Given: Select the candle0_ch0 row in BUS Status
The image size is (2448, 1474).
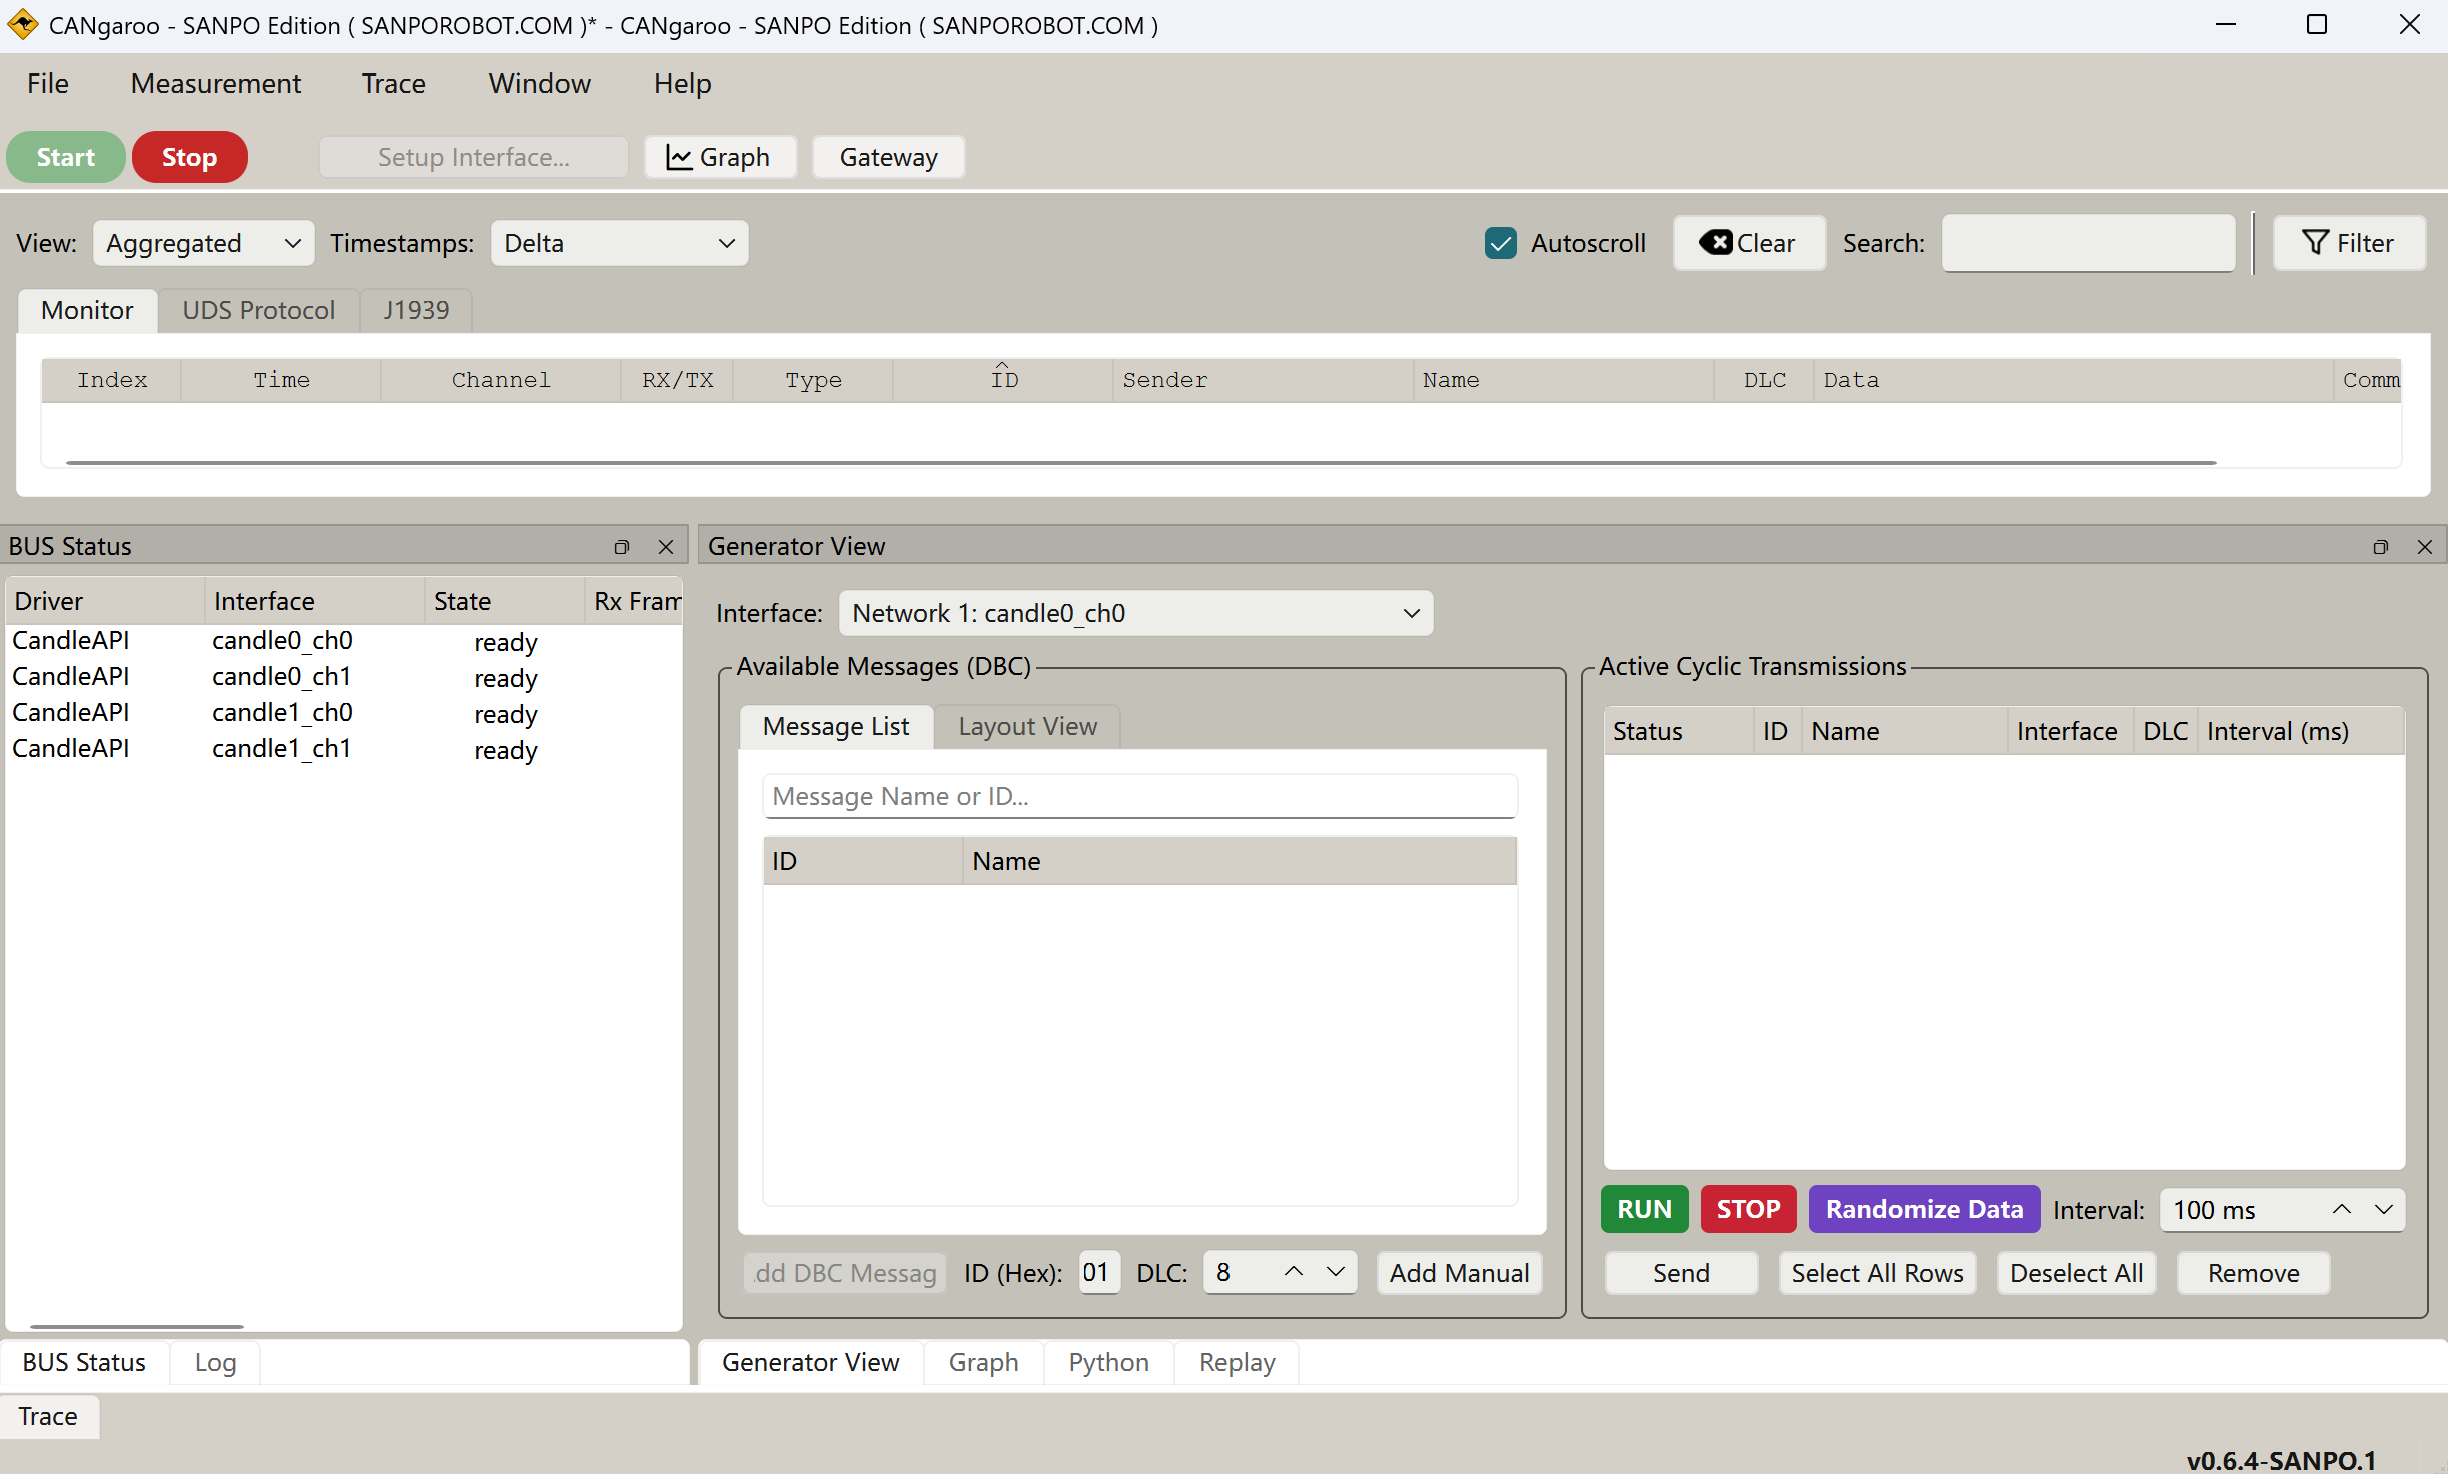Looking at the screenshot, I should [344, 641].
